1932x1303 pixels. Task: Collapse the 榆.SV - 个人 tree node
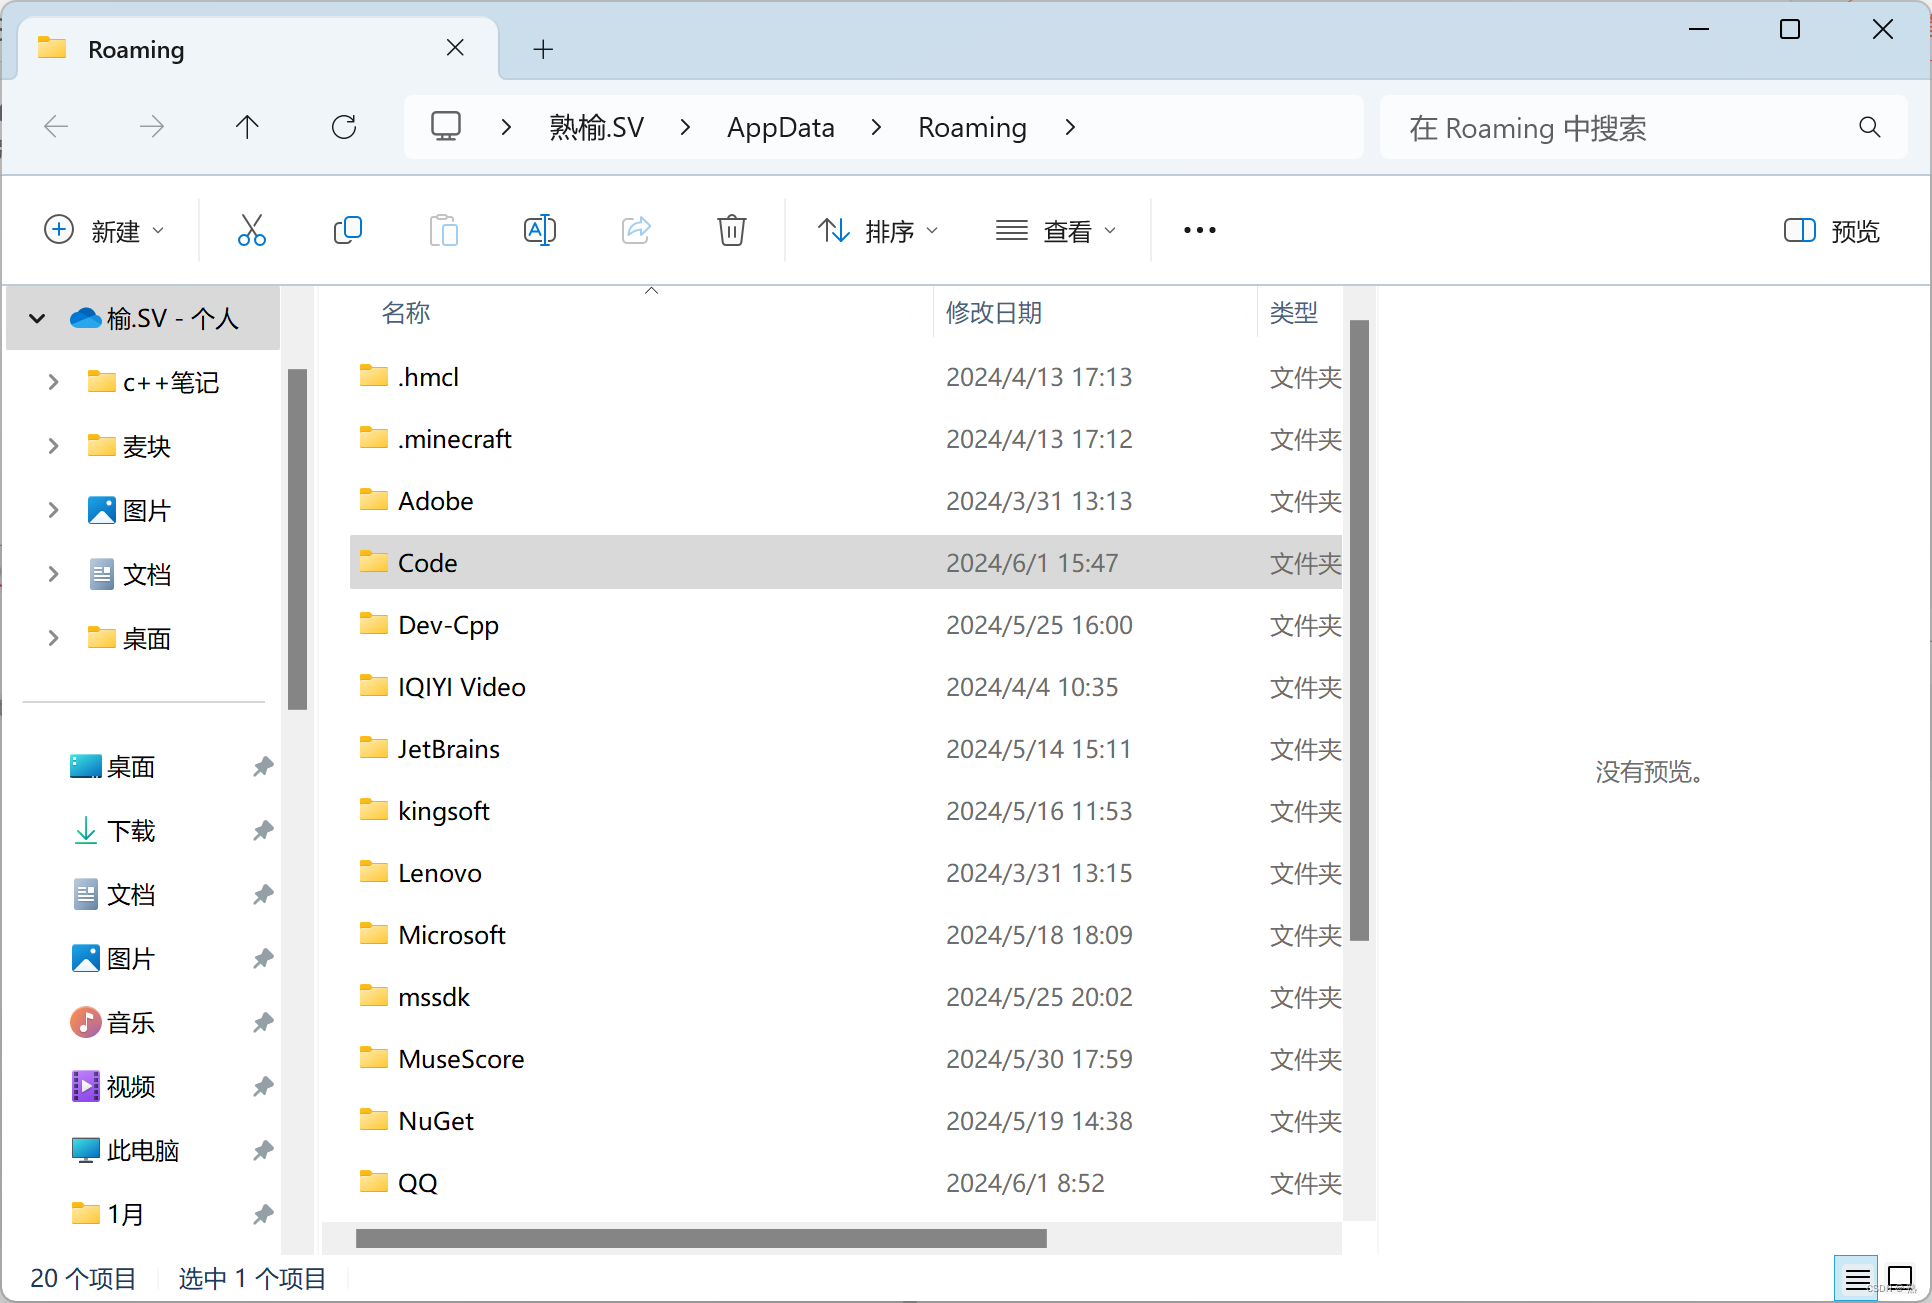[37, 319]
